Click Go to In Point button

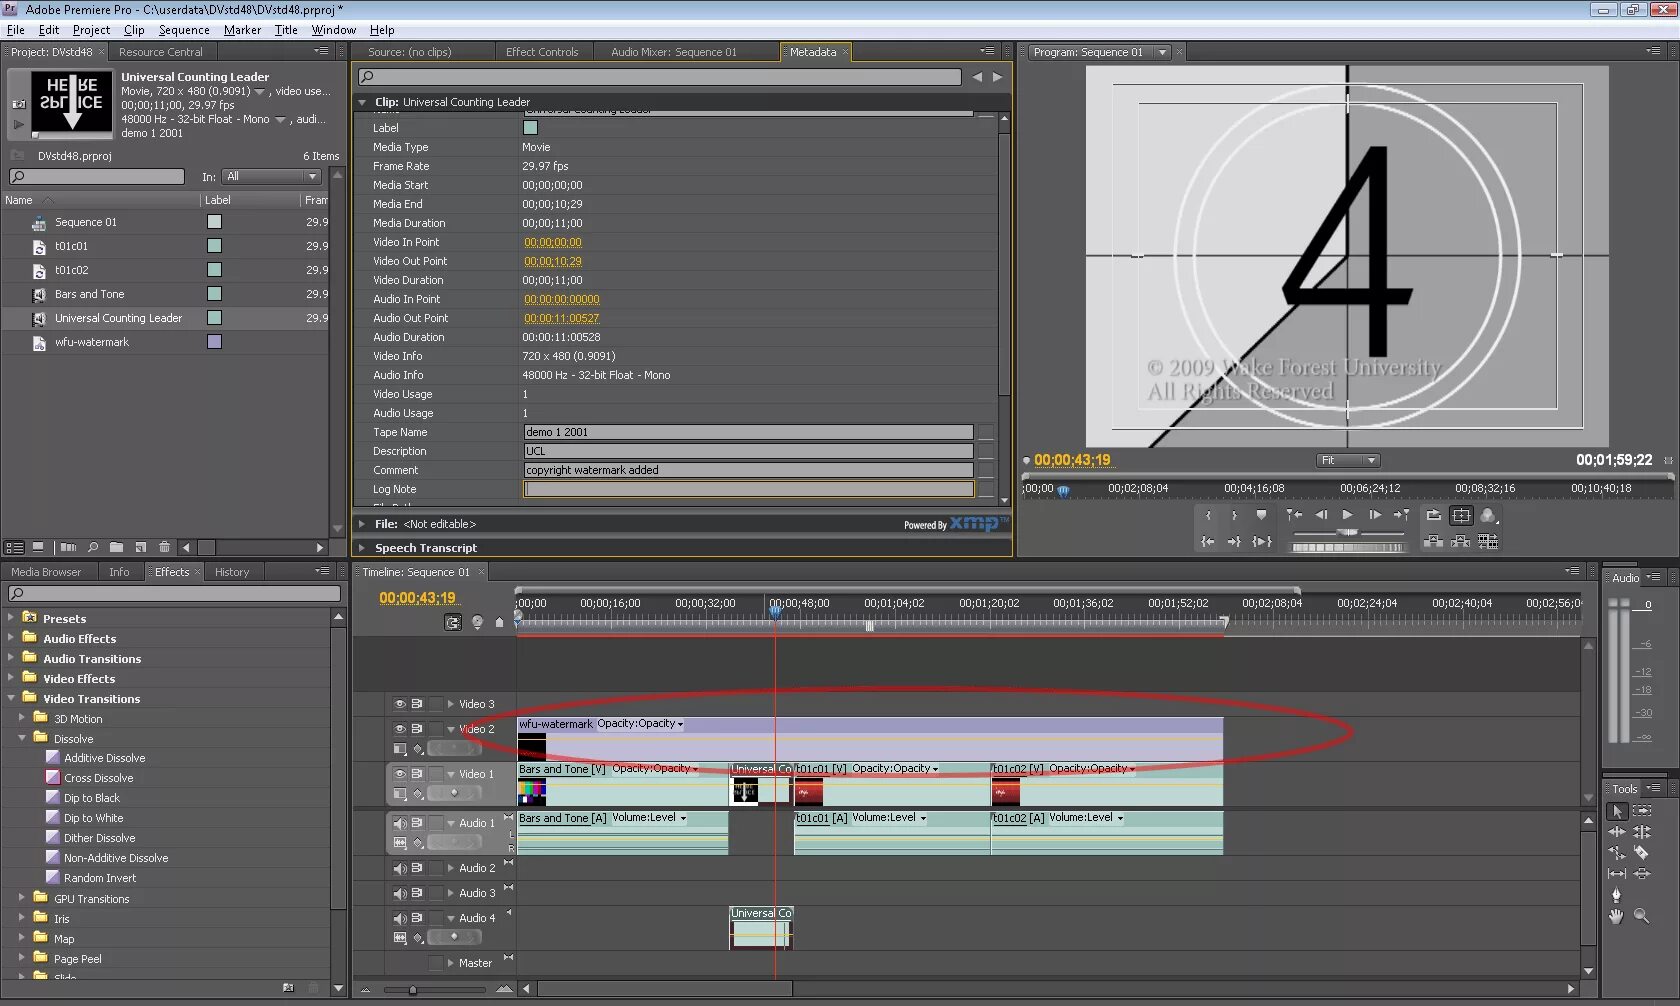tap(1208, 541)
